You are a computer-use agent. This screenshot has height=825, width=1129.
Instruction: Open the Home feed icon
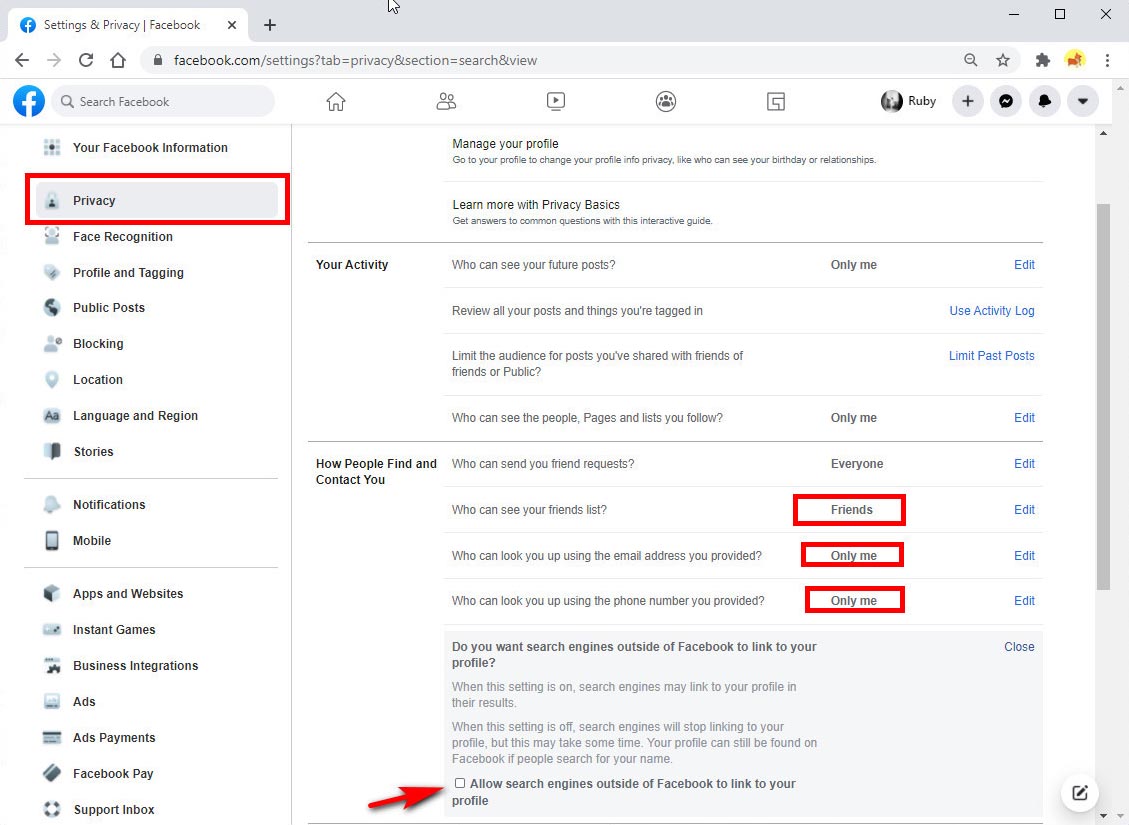pyautogui.click(x=336, y=102)
